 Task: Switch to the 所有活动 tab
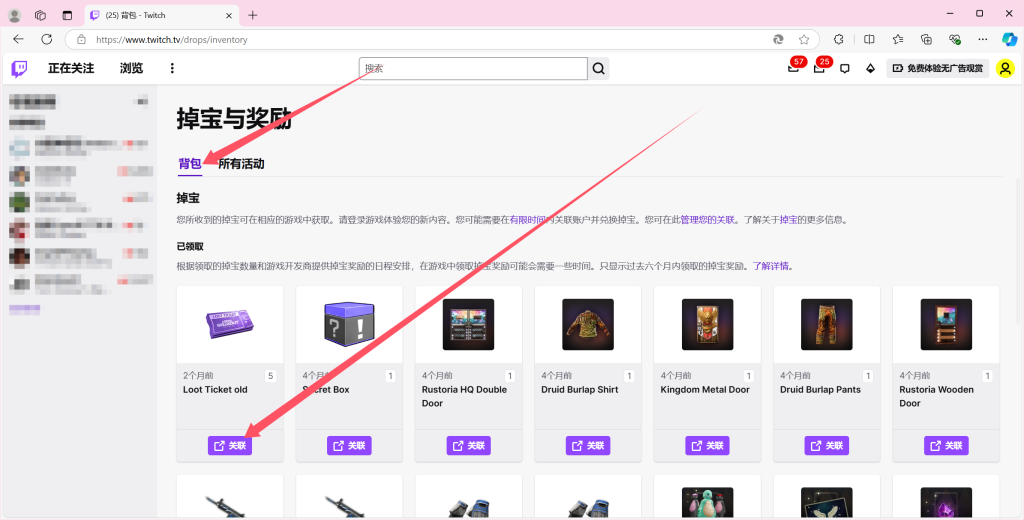(241, 164)
